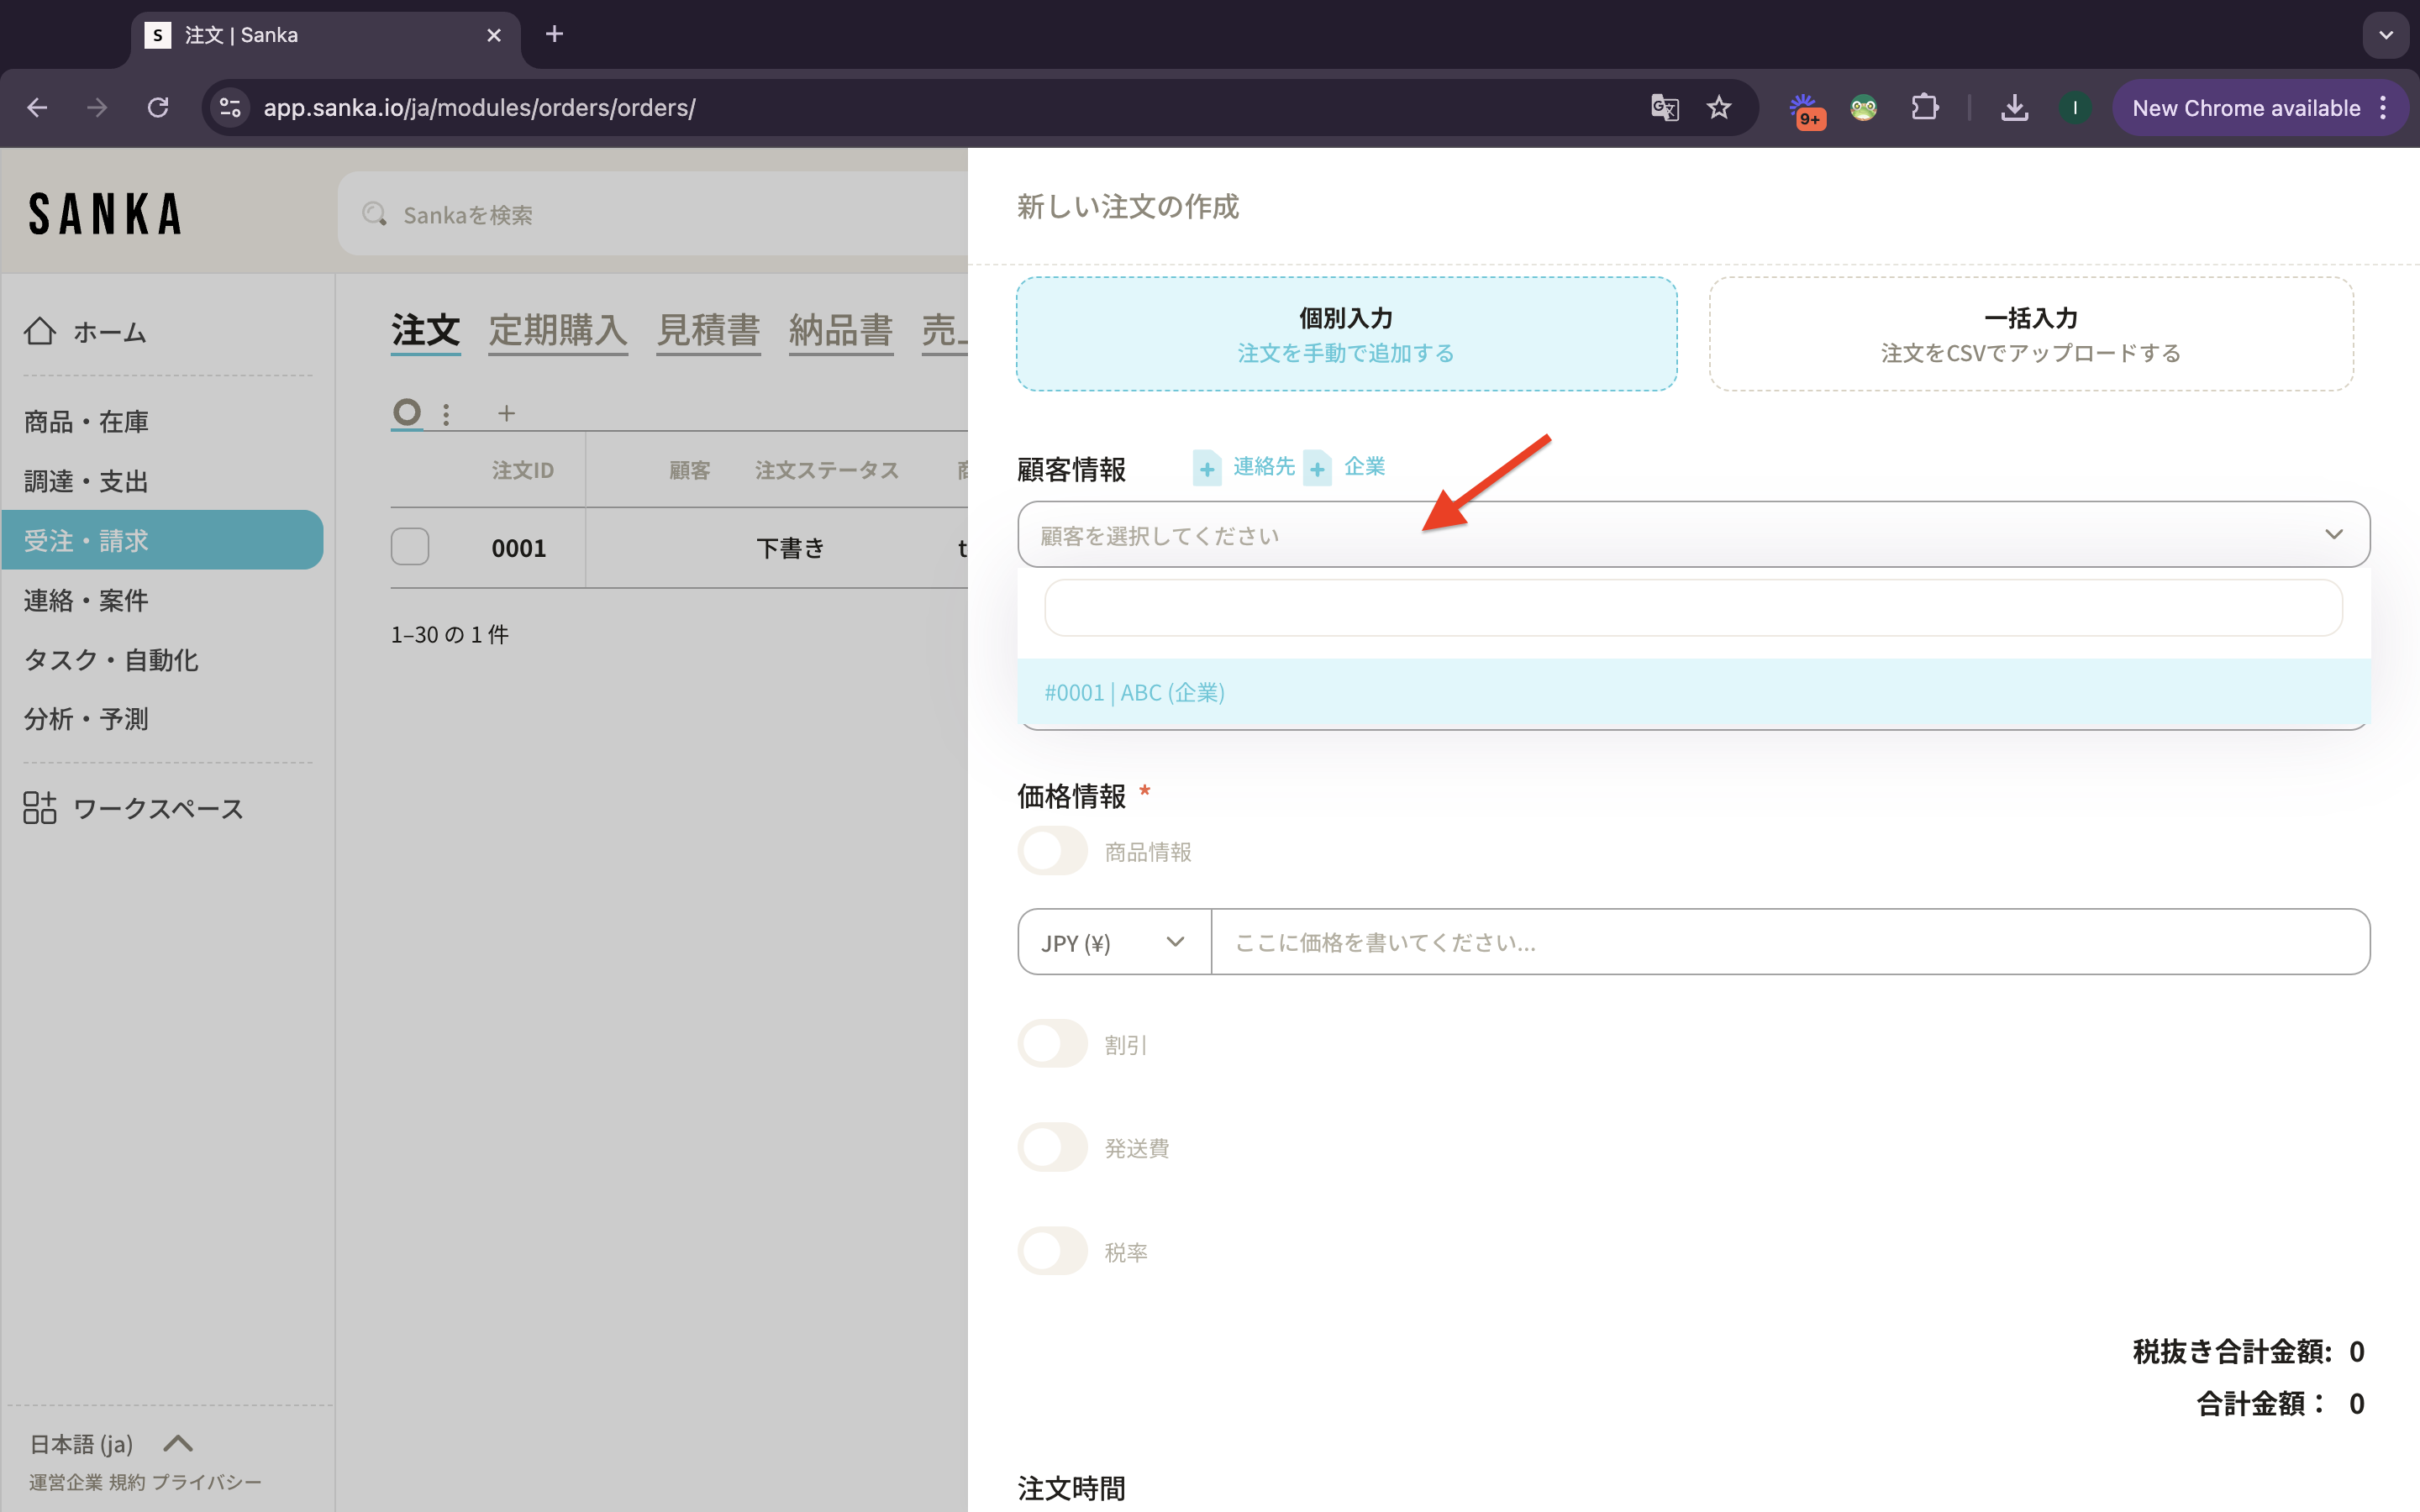Click the Home house icon in sidebar
Screen dimensions: 2420x1512
pos(40,331)
